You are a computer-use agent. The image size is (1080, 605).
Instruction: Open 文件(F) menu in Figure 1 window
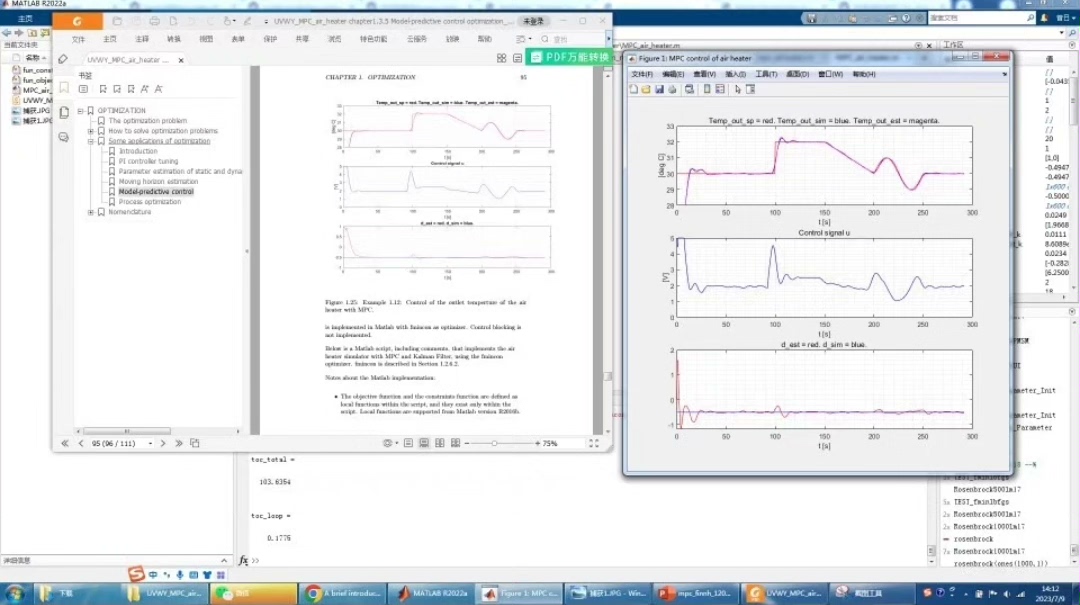point(642,74)
